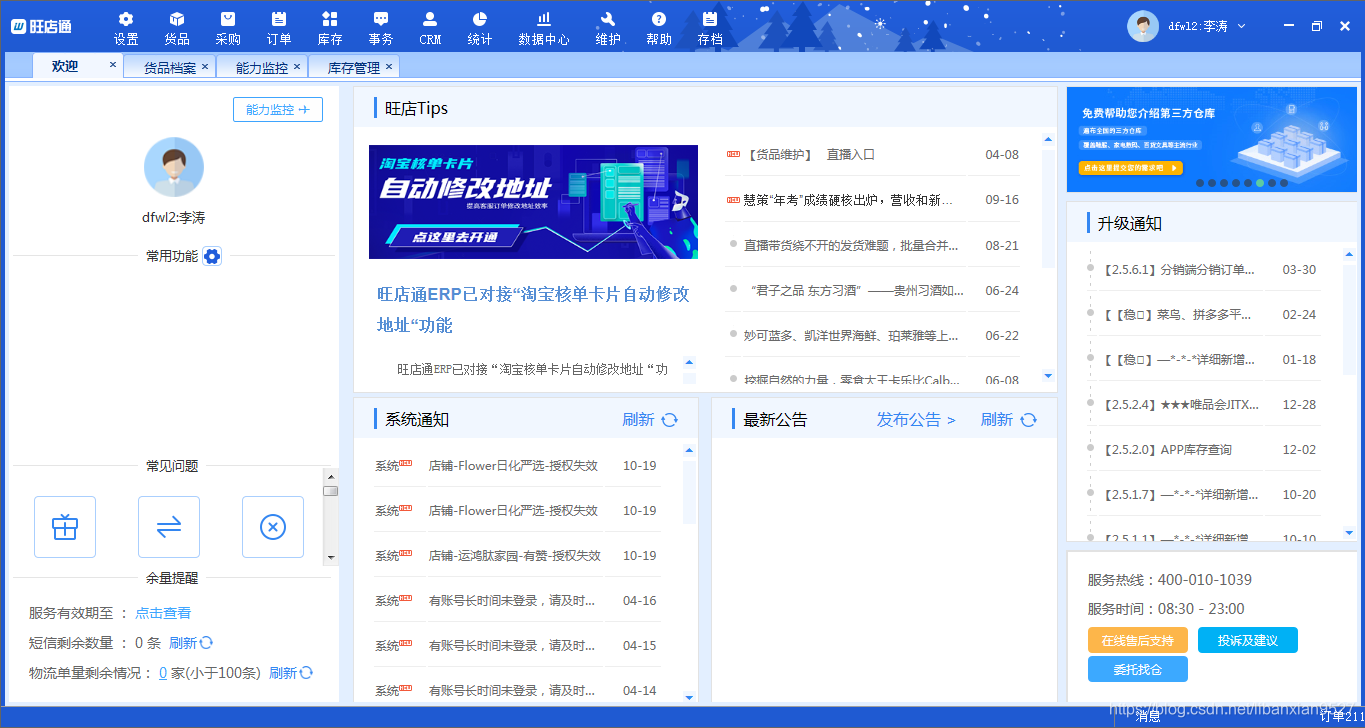Switch to the 库存管理 tab
The height and width of the screenshot is (728, 1365).
coord(353,67)
